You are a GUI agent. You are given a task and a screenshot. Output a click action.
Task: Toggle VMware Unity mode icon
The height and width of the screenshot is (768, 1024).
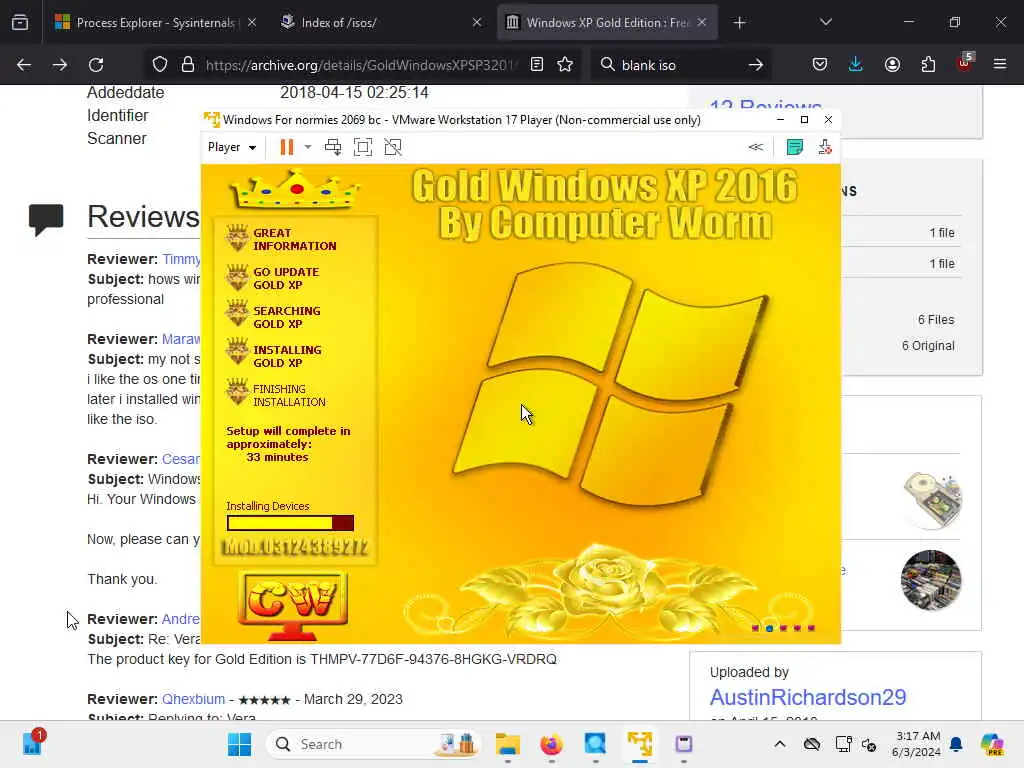(393, 147)
